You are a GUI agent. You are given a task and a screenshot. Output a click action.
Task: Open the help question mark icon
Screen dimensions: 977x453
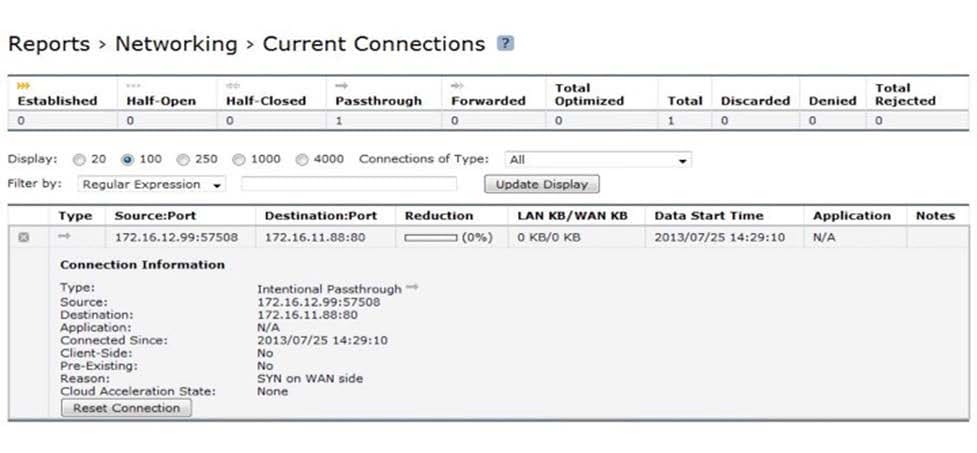click(x=505, y=43)
